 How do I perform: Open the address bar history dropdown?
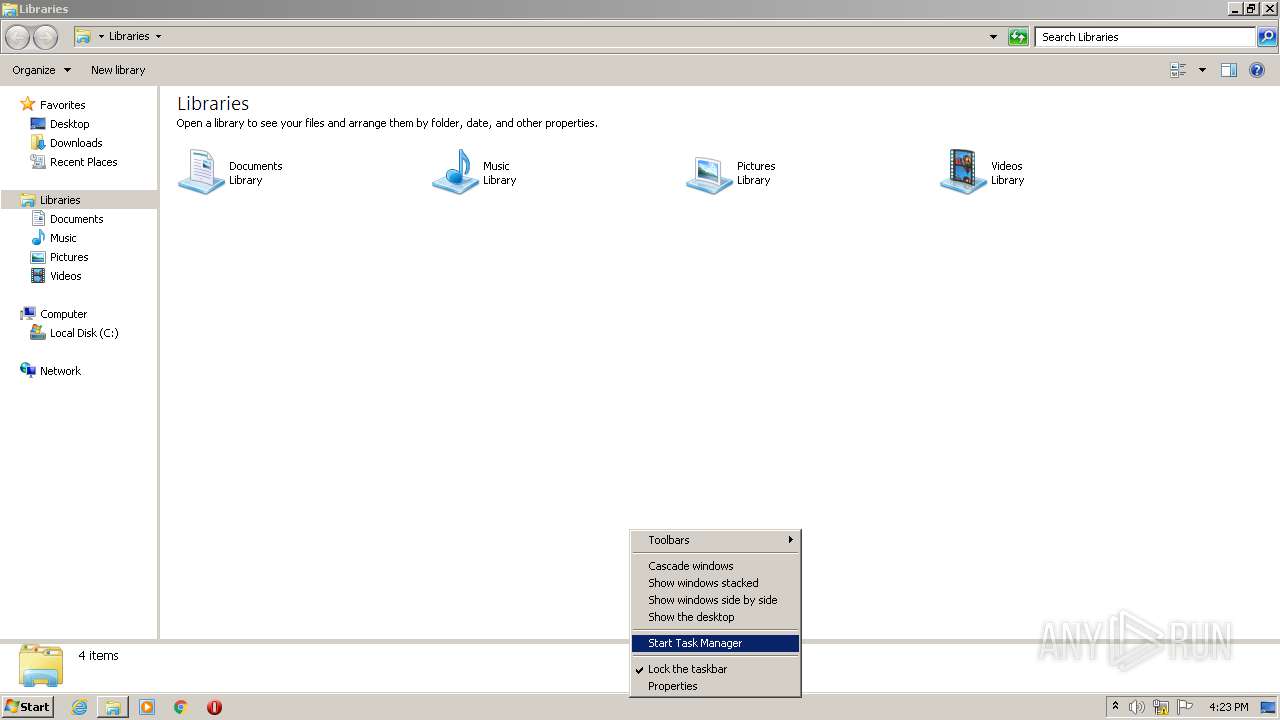[x=993, y=37]
